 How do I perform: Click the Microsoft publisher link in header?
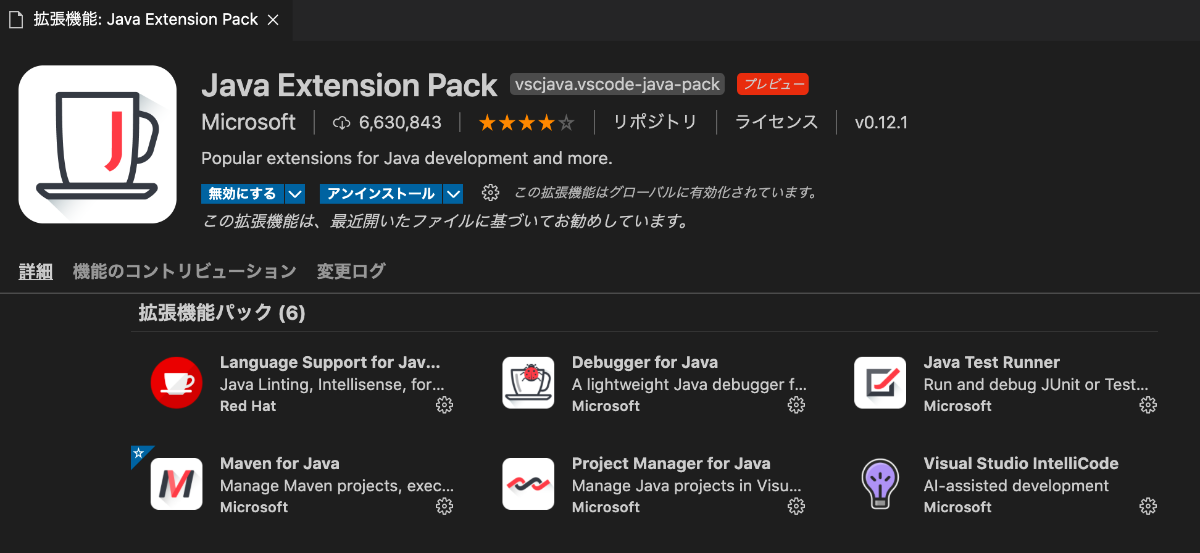(249, 122)
